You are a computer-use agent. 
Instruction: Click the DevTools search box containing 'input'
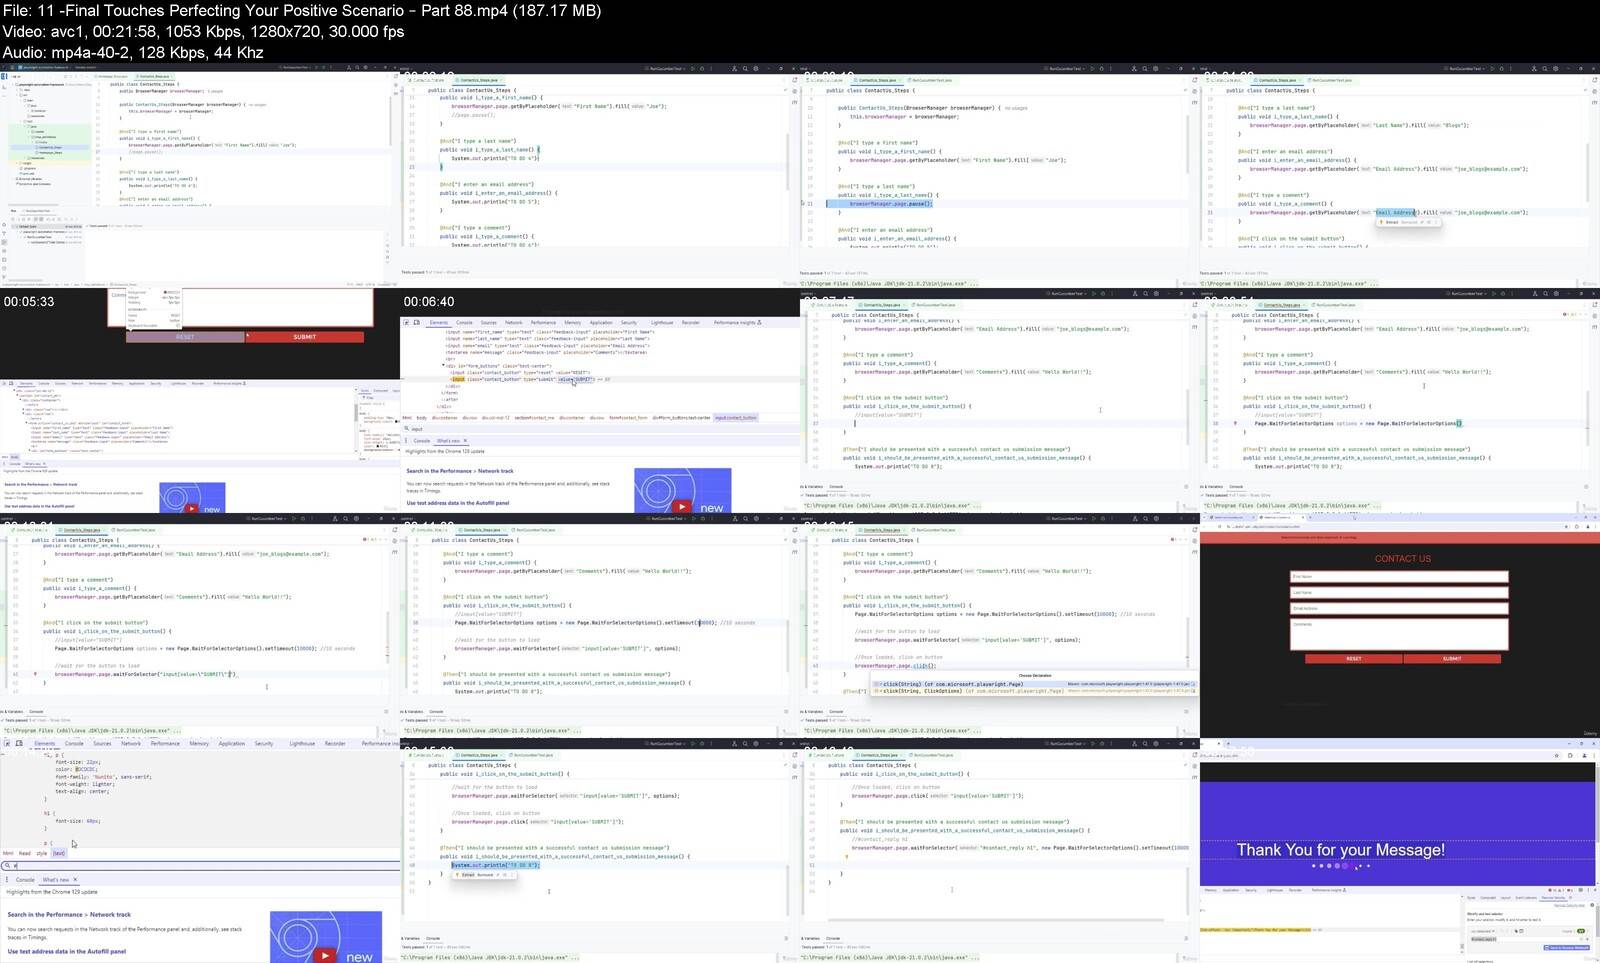[600, 429]
